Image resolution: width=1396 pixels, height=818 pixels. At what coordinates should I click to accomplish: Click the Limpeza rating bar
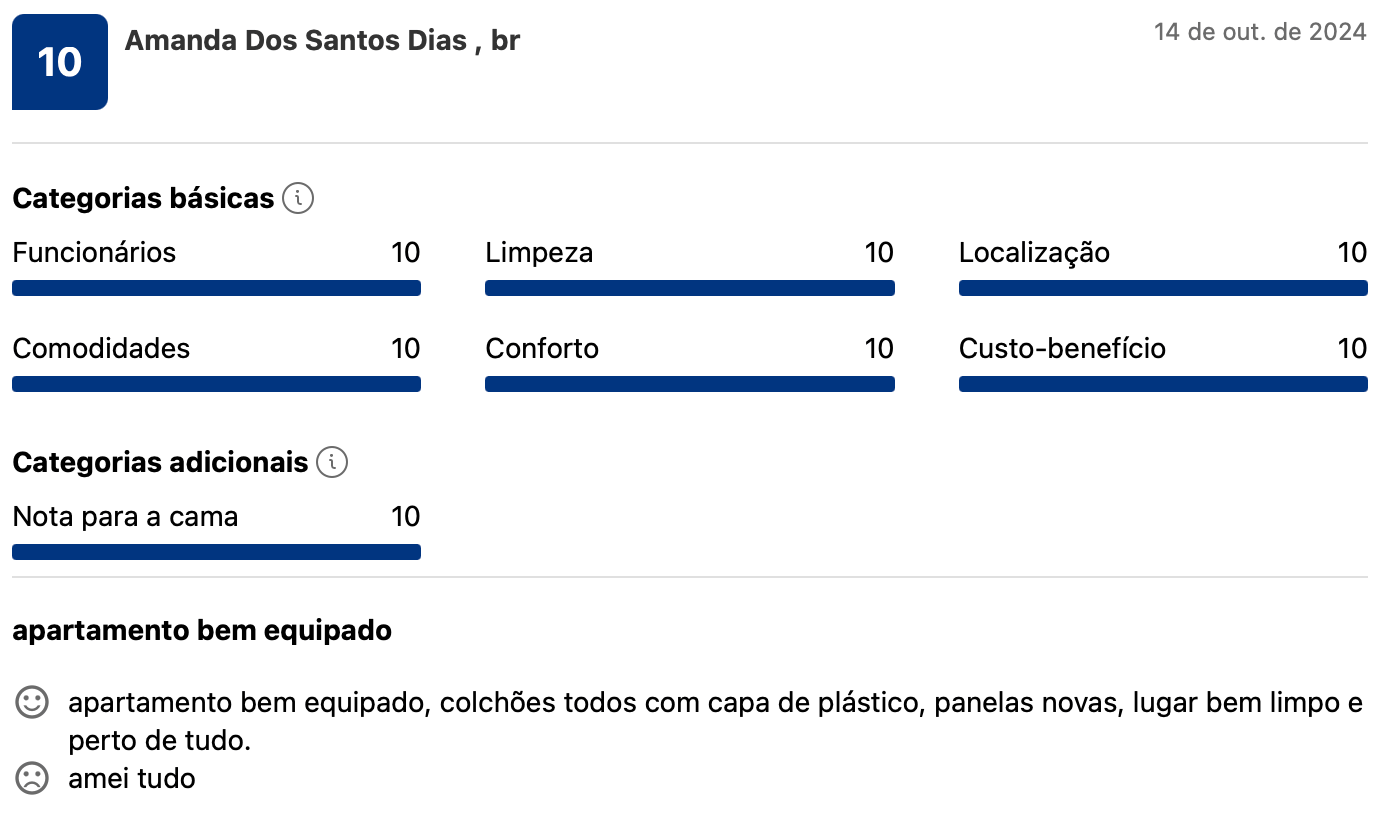coord(689,288)
